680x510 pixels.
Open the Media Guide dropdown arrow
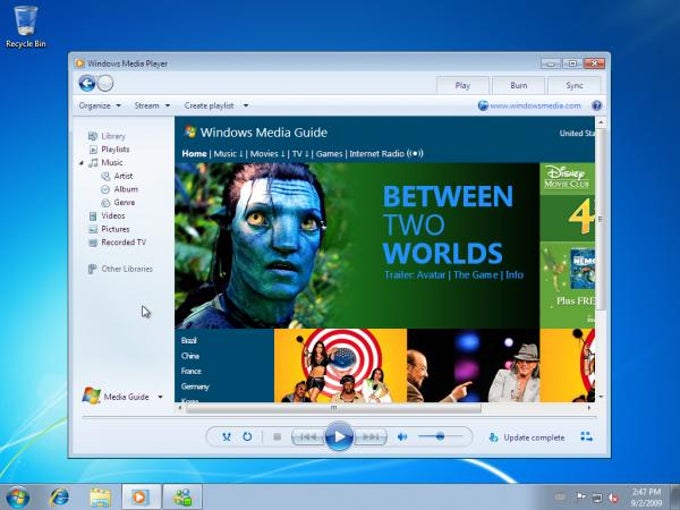(160, 397)
